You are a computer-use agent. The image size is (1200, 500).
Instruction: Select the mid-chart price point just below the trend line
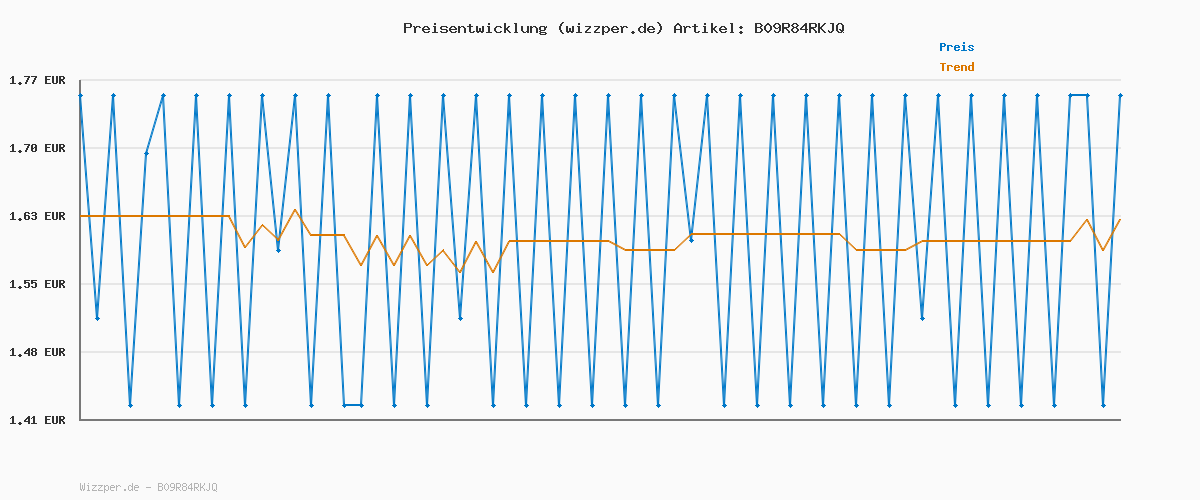coord(691,240)
